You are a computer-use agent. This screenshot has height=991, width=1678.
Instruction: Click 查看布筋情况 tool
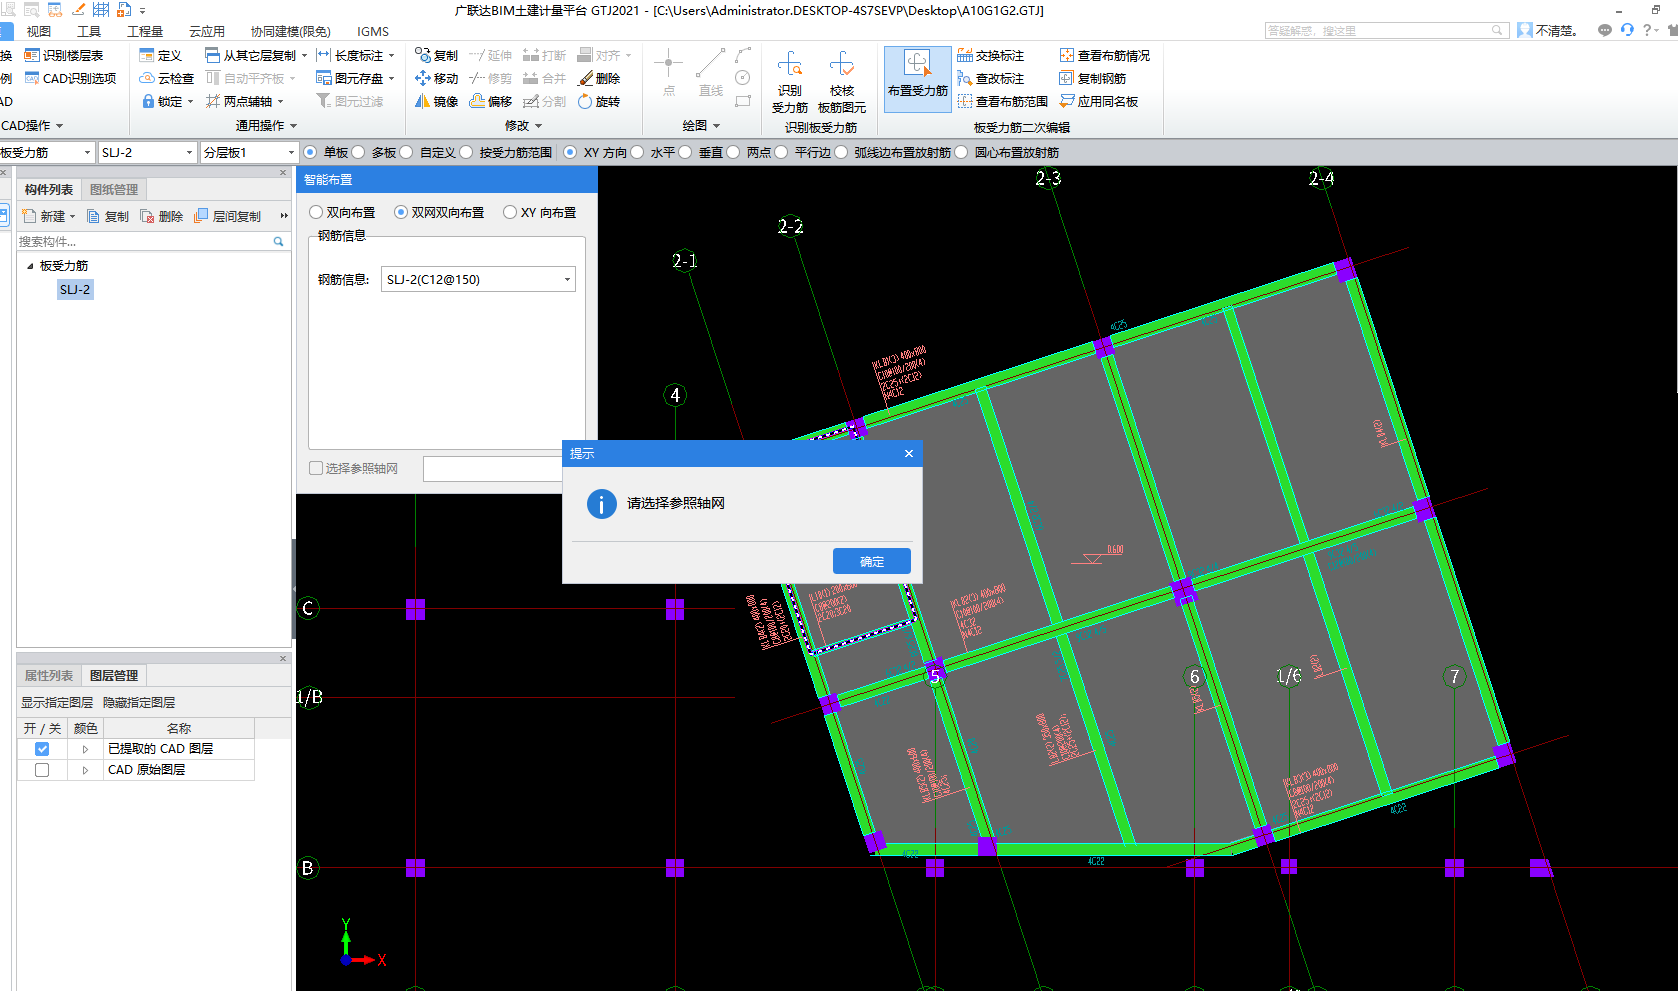1104,55
